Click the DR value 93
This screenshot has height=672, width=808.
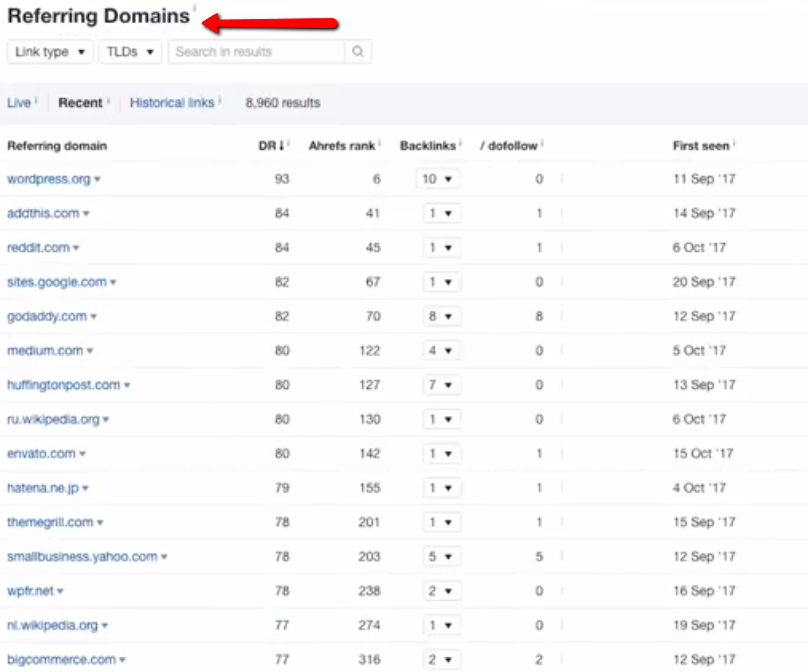click(x=282, y=179)
